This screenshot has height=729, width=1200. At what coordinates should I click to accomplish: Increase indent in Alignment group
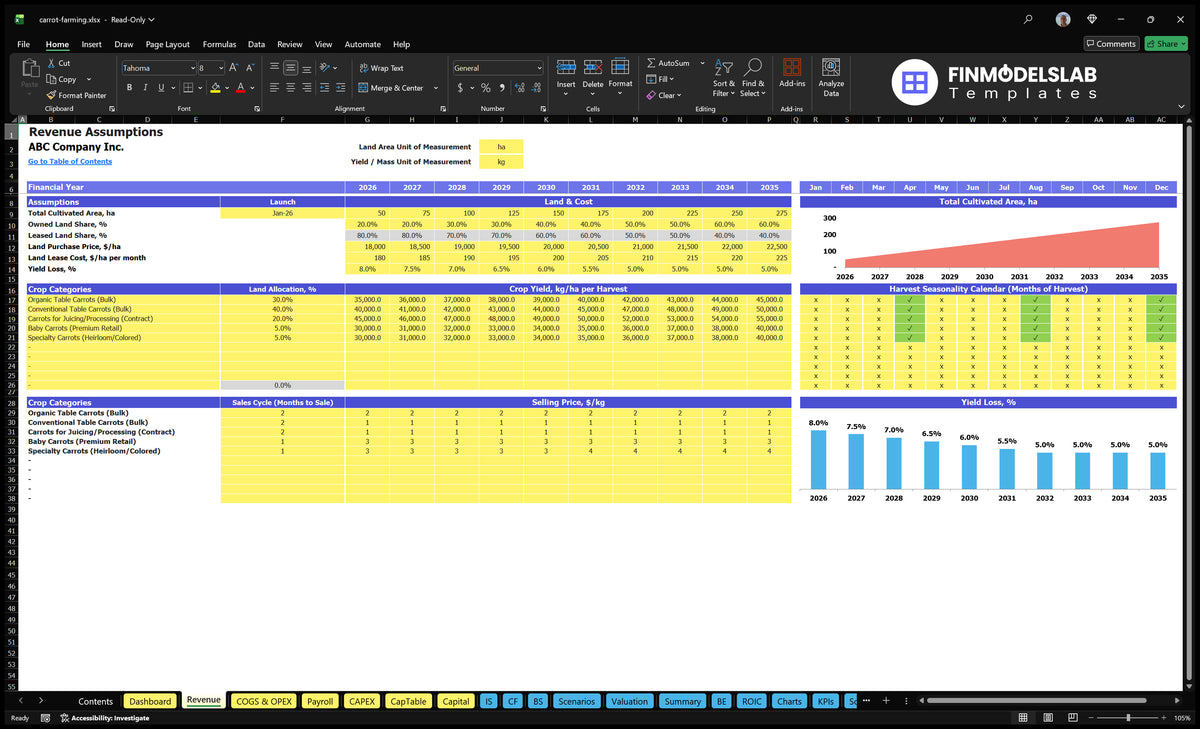click(342, 88)
